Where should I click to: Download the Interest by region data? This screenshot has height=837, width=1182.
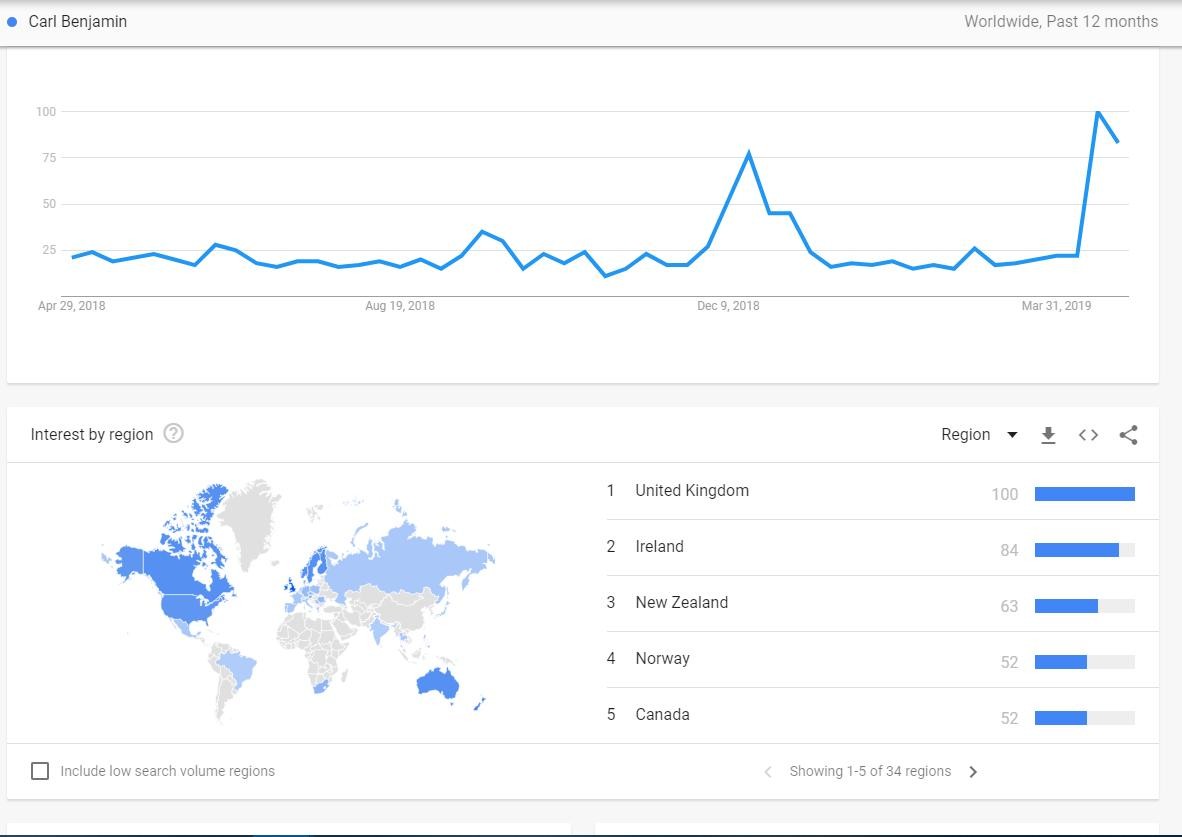pyautogui.click(x=1048, y=435)
